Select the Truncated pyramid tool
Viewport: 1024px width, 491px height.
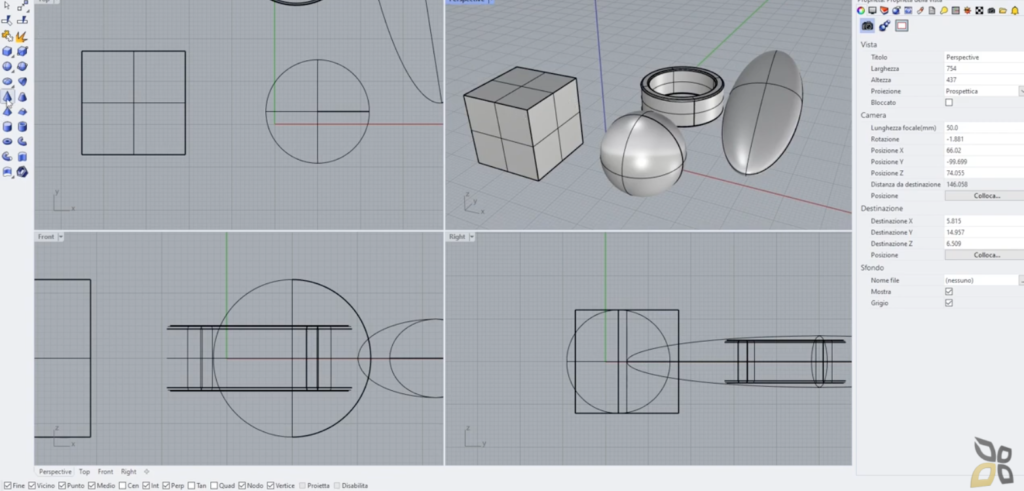(x=22, y=112)
